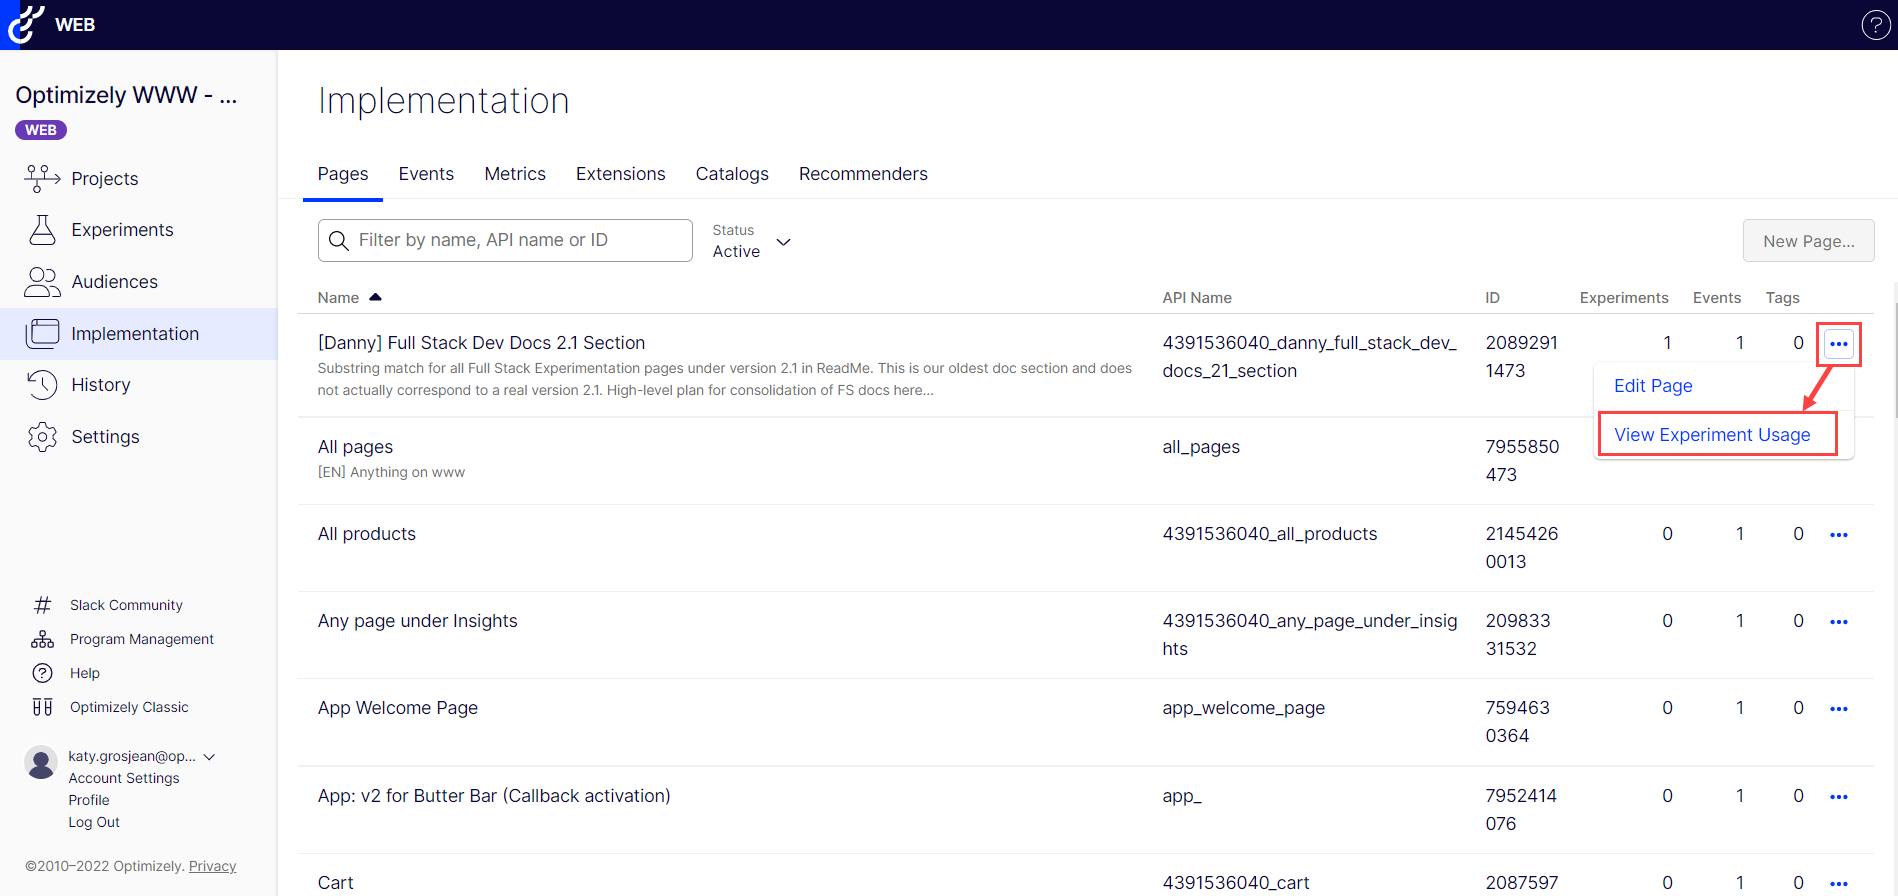Switch to the Pages tab
Viewport: 1898px width, 896px height.
(x=343, y=174)
